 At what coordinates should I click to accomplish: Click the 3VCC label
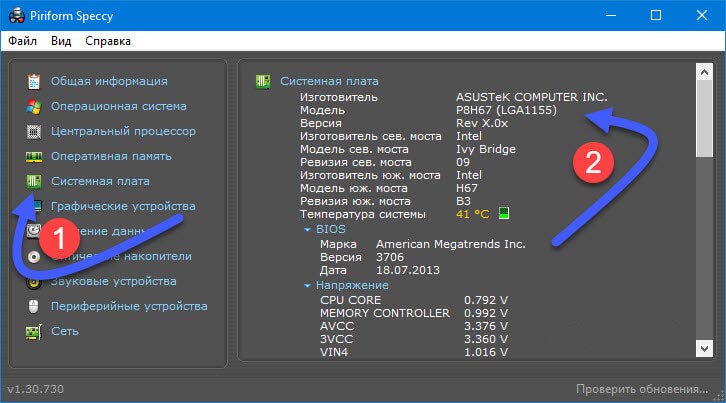pyautogui.click(x=337, y=339)
